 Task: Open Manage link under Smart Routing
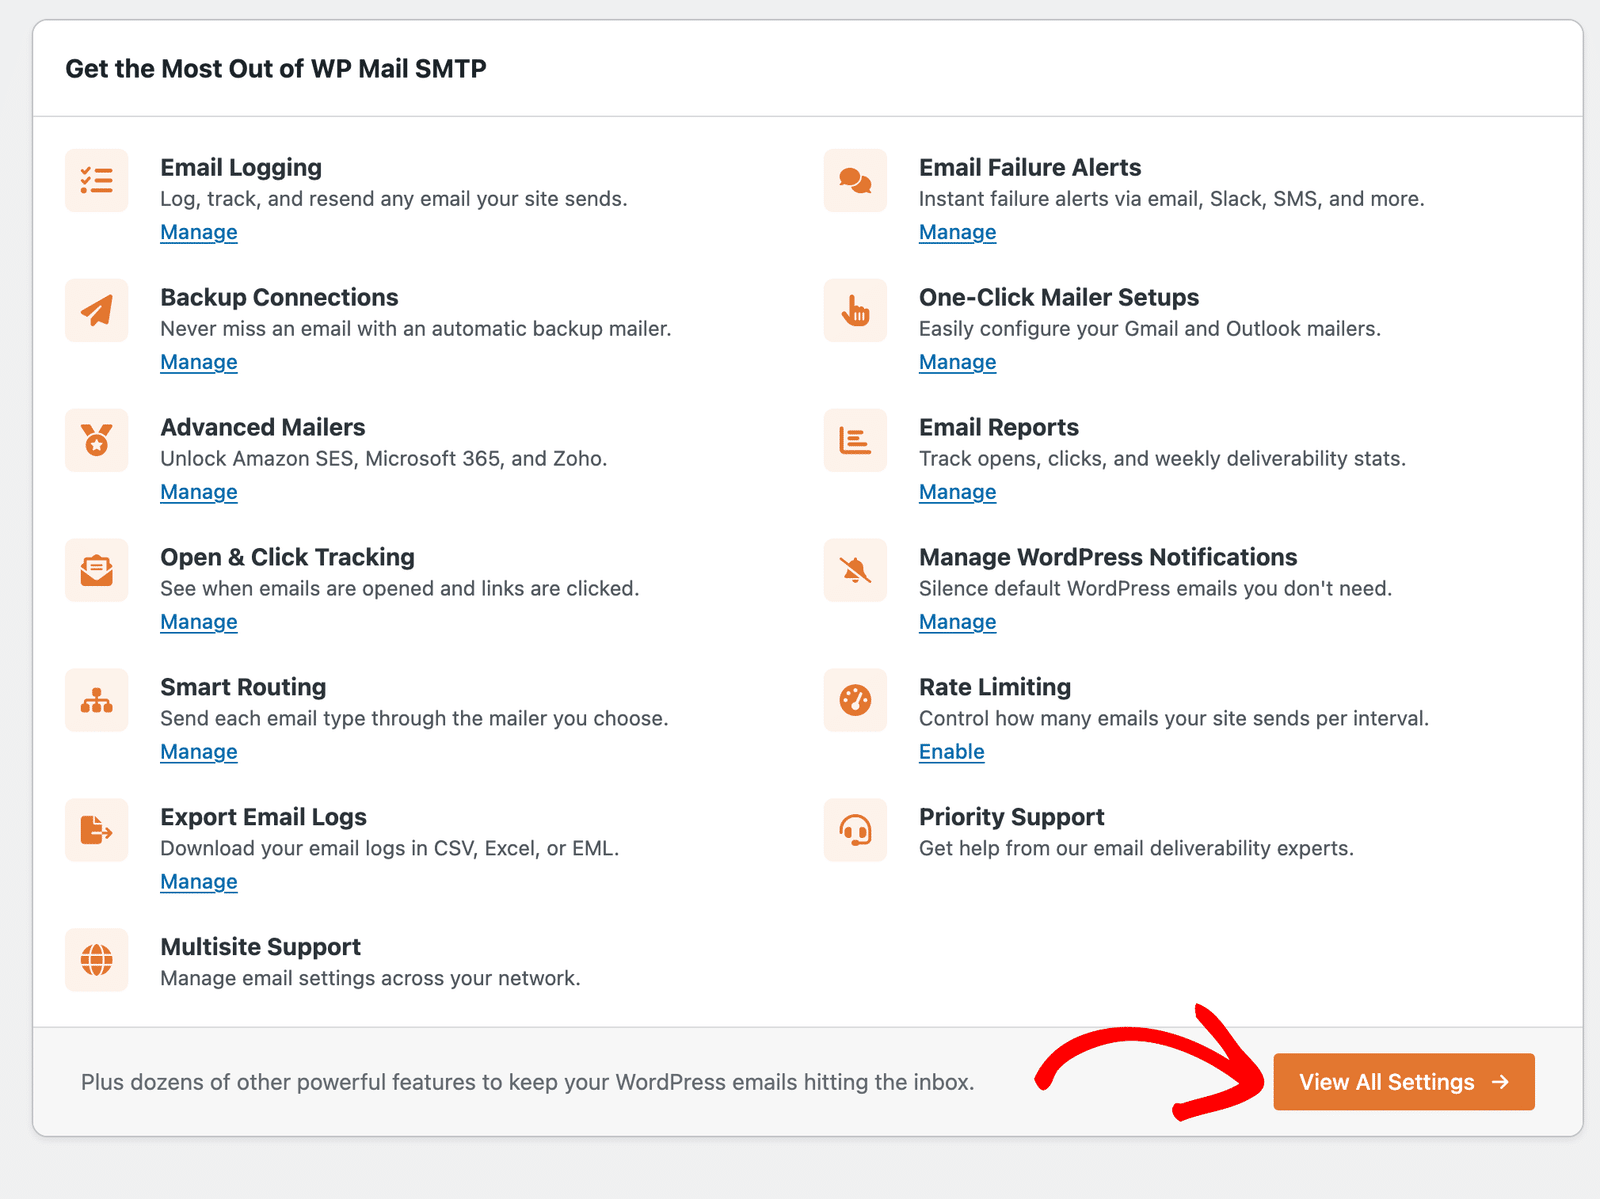coord(199,752)
